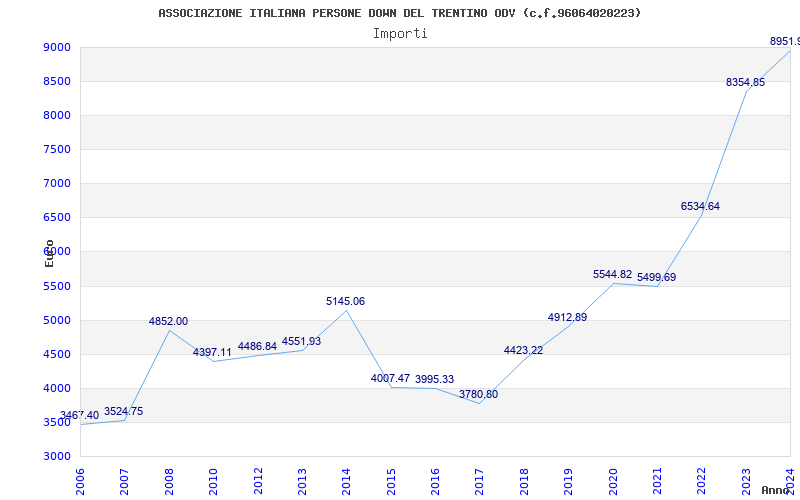Select the x-axis year 2019
Image resolution: width=800 pixels, height=500 pixels.
coord(568,482)
